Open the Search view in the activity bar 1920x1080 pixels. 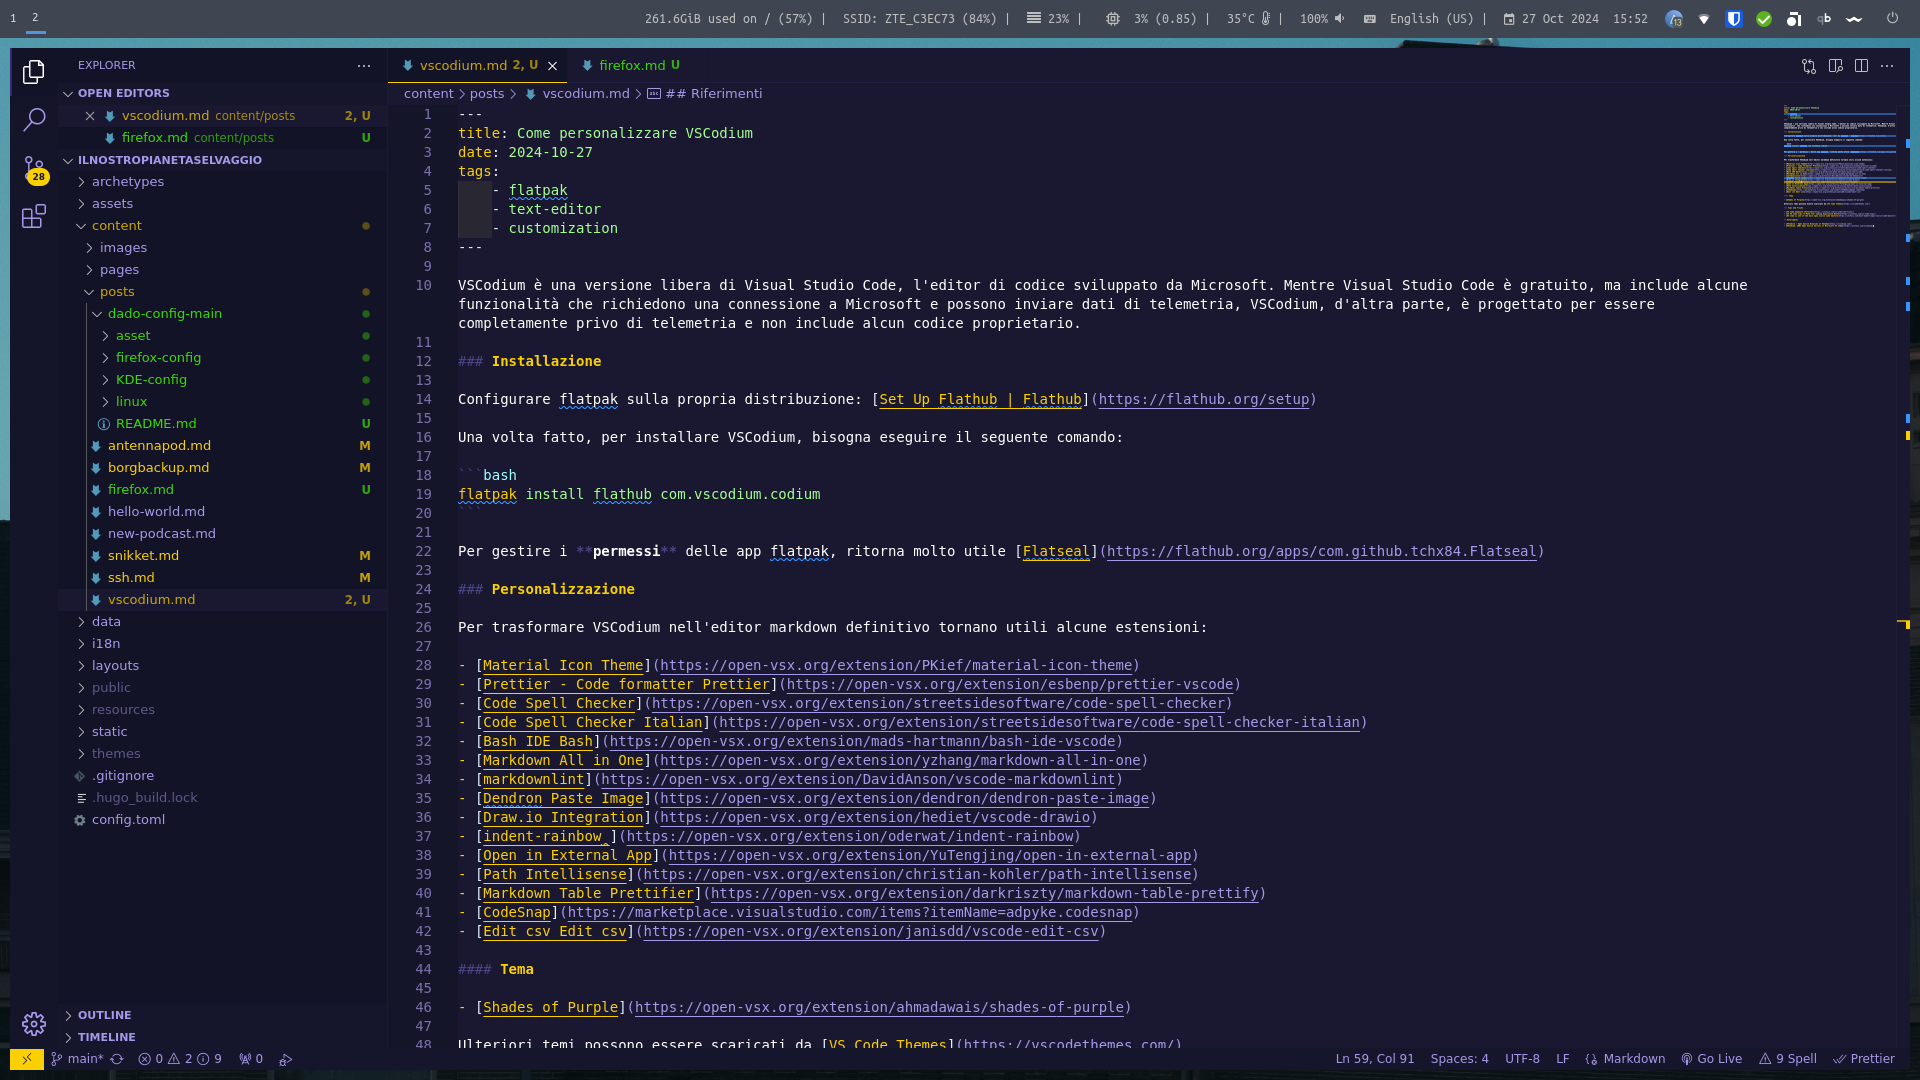(34, 120)
